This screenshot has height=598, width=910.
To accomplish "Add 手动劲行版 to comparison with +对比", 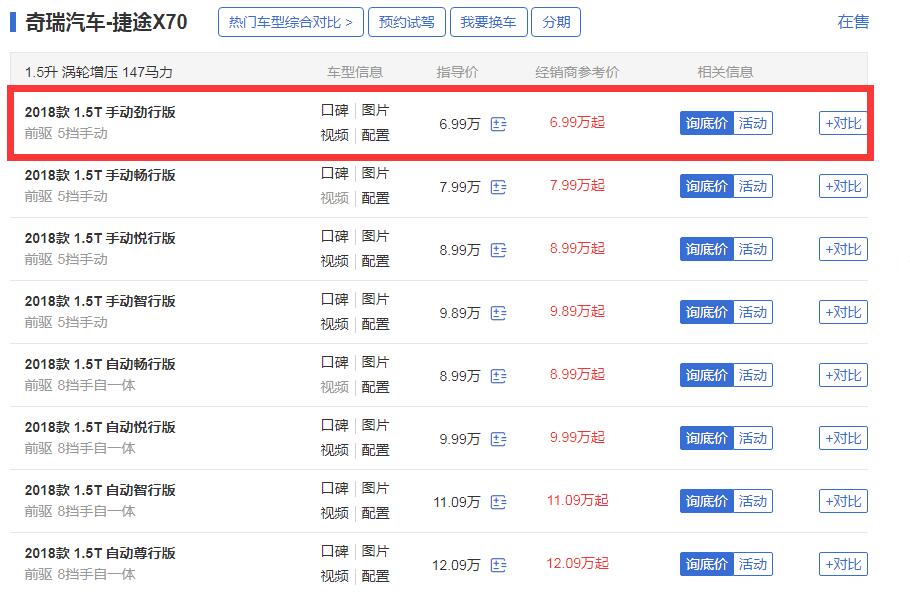I will [x=843, y=123].
